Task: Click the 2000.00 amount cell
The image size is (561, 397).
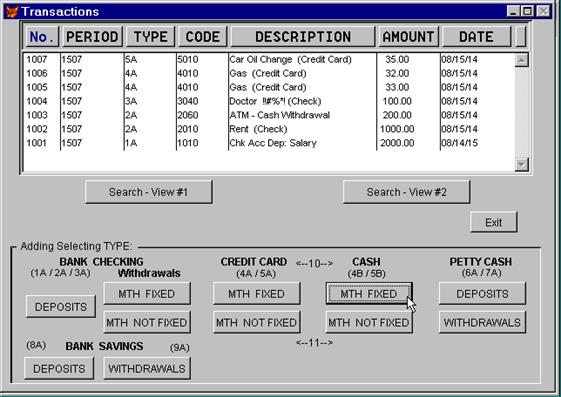Action: click(x=397, y=143)
